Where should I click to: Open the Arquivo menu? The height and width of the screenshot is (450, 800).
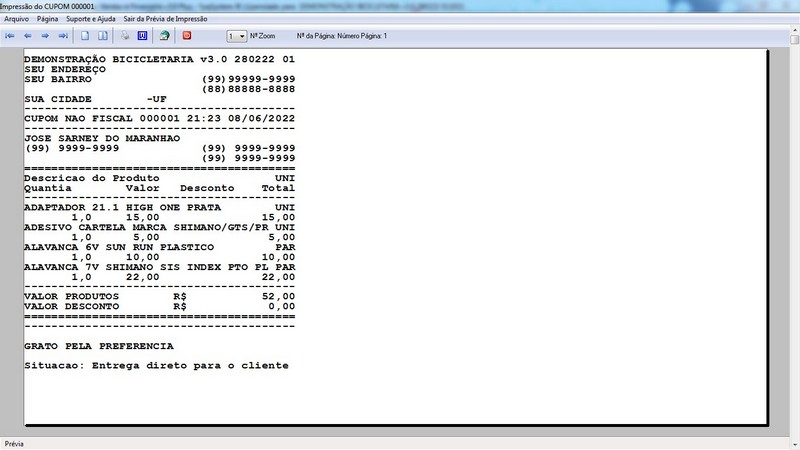click(16, 19)
